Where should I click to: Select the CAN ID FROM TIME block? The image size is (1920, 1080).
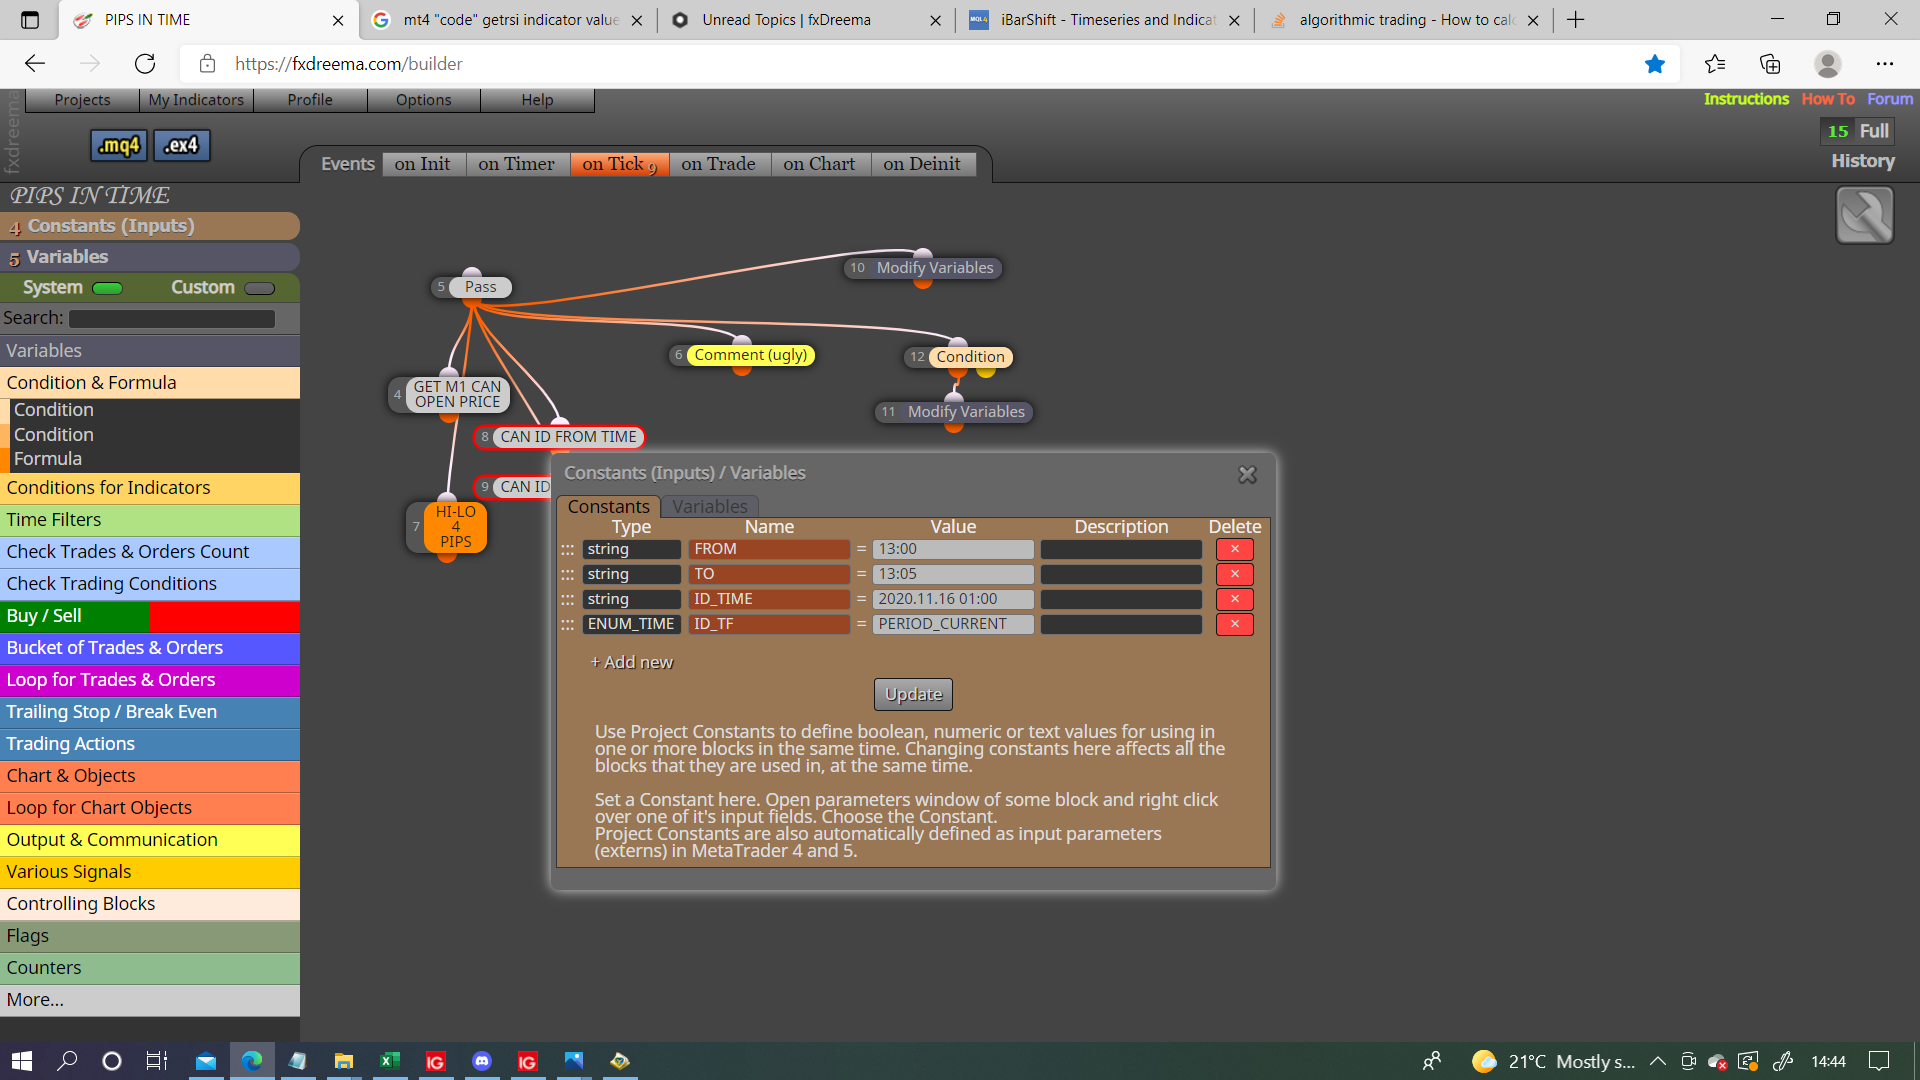coord(568,437)
